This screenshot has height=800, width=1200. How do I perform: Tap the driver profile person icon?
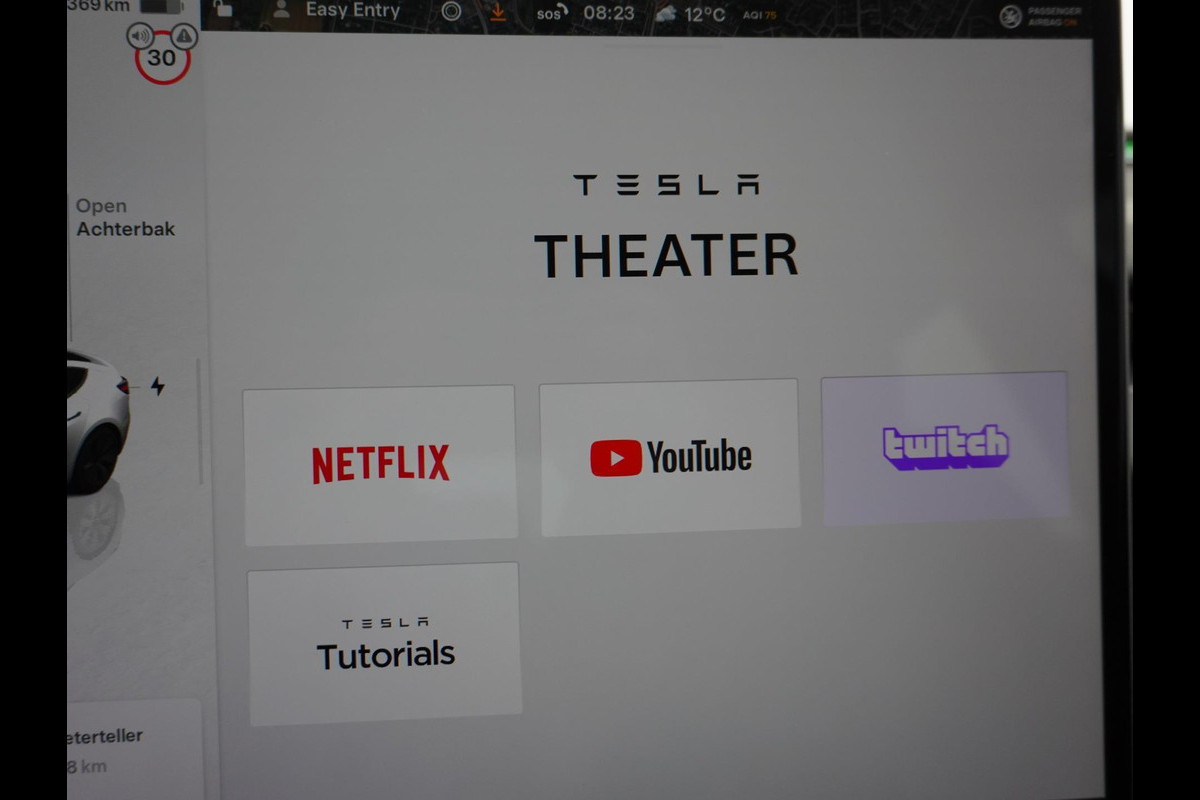(x=282, y=10)
